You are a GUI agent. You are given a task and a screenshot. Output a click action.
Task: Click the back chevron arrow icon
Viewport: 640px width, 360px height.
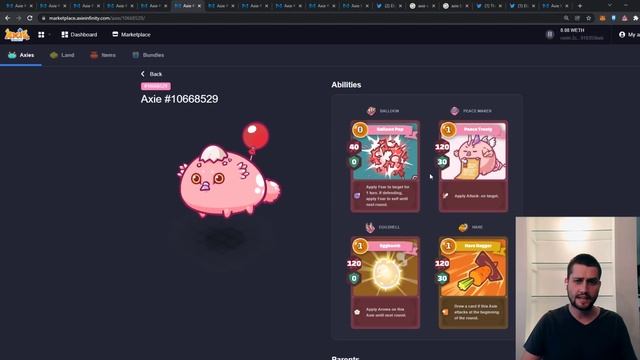click(142, 74)
